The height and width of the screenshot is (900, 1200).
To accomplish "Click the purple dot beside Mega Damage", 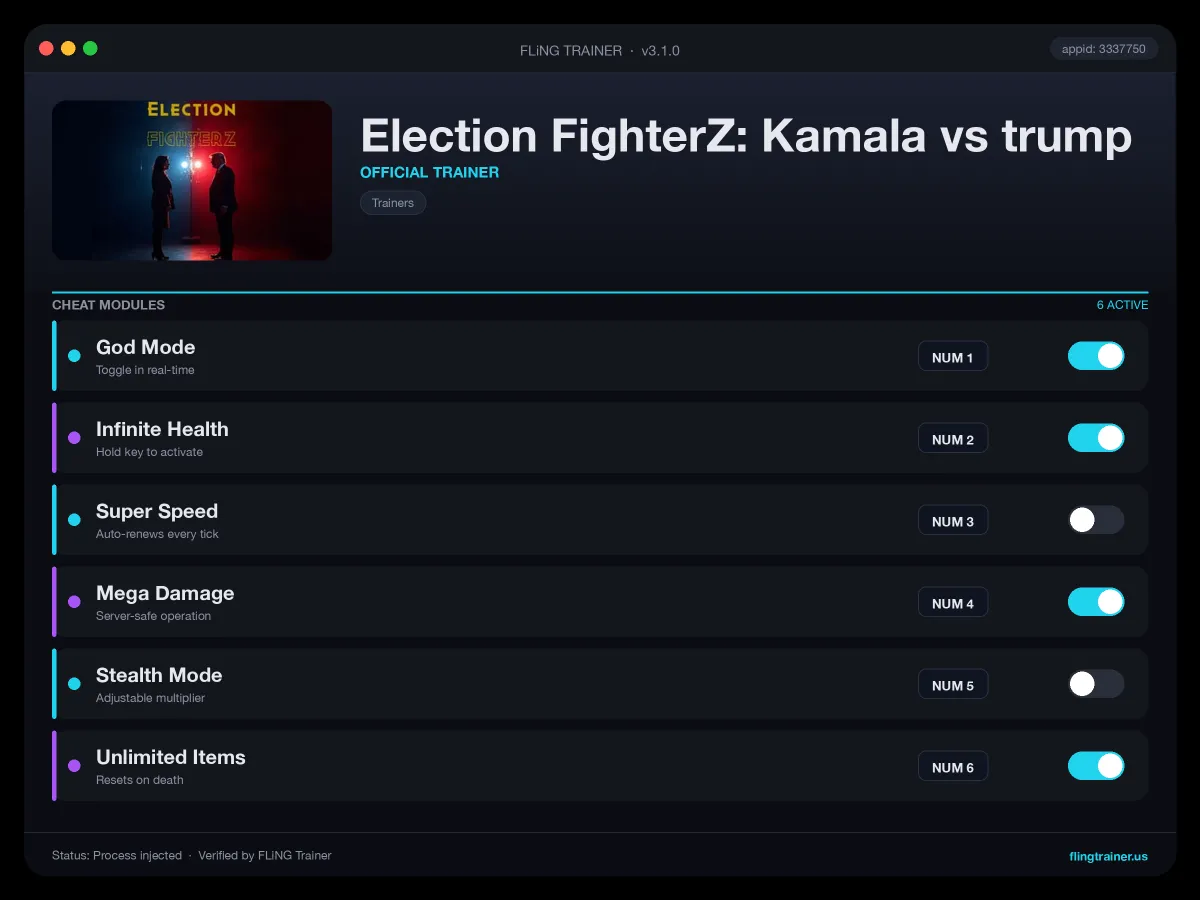I will click(74, 602).
